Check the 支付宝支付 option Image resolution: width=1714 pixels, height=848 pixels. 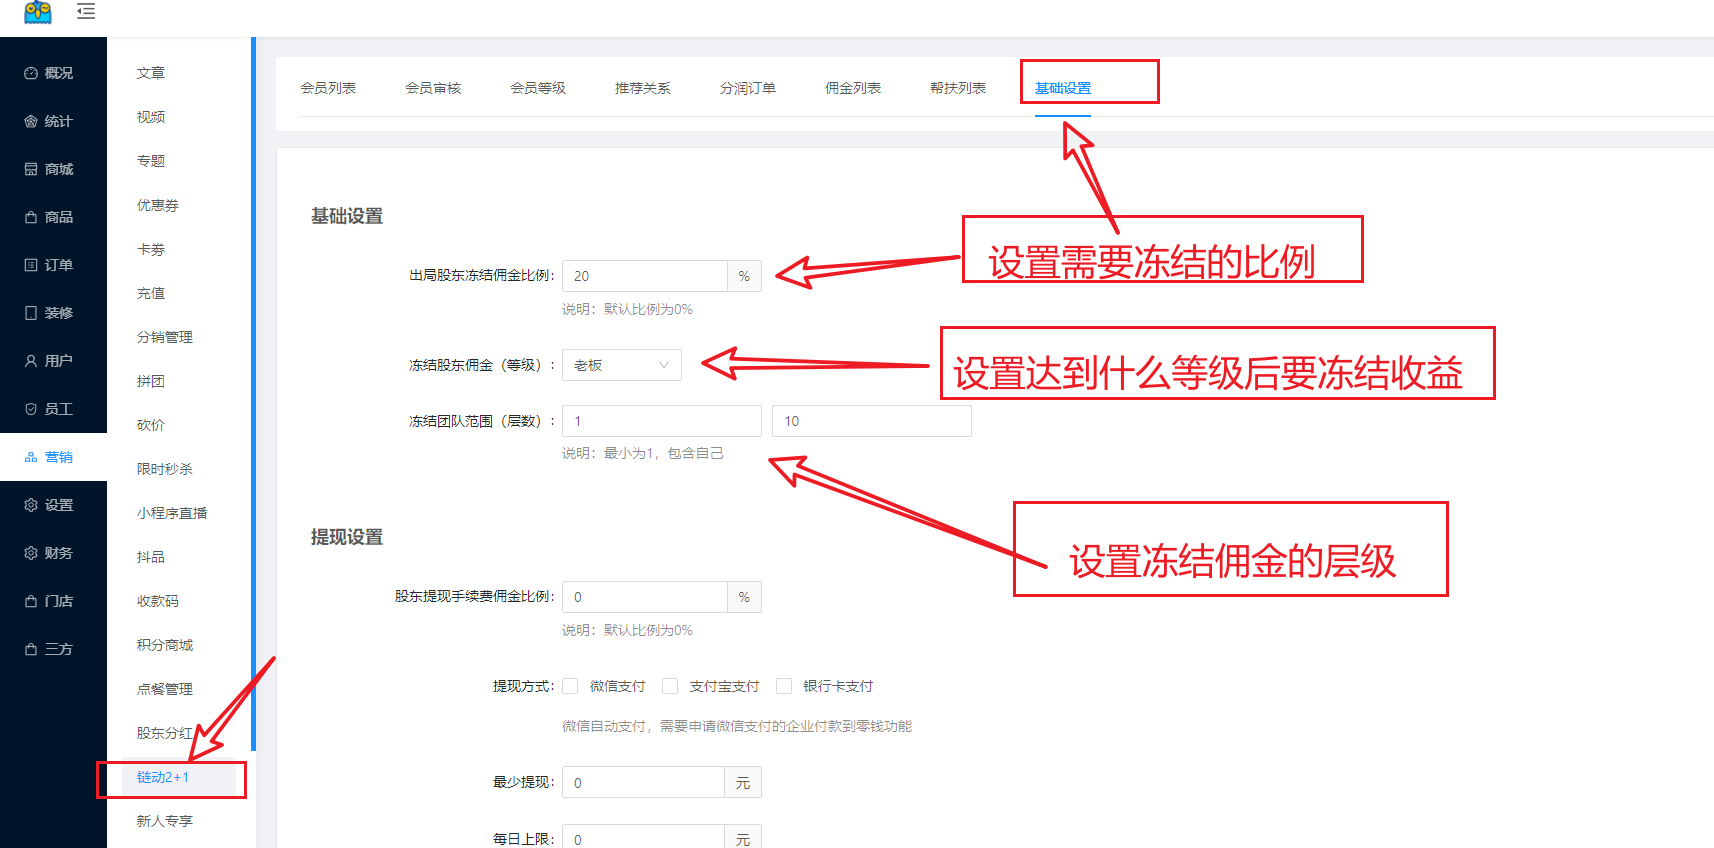670,686
